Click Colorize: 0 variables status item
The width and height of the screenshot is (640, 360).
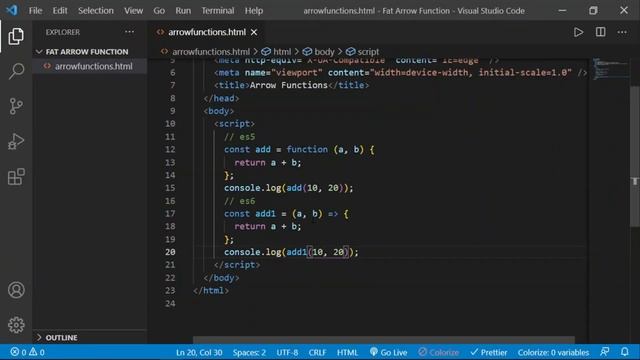click(x=553, y=352)
